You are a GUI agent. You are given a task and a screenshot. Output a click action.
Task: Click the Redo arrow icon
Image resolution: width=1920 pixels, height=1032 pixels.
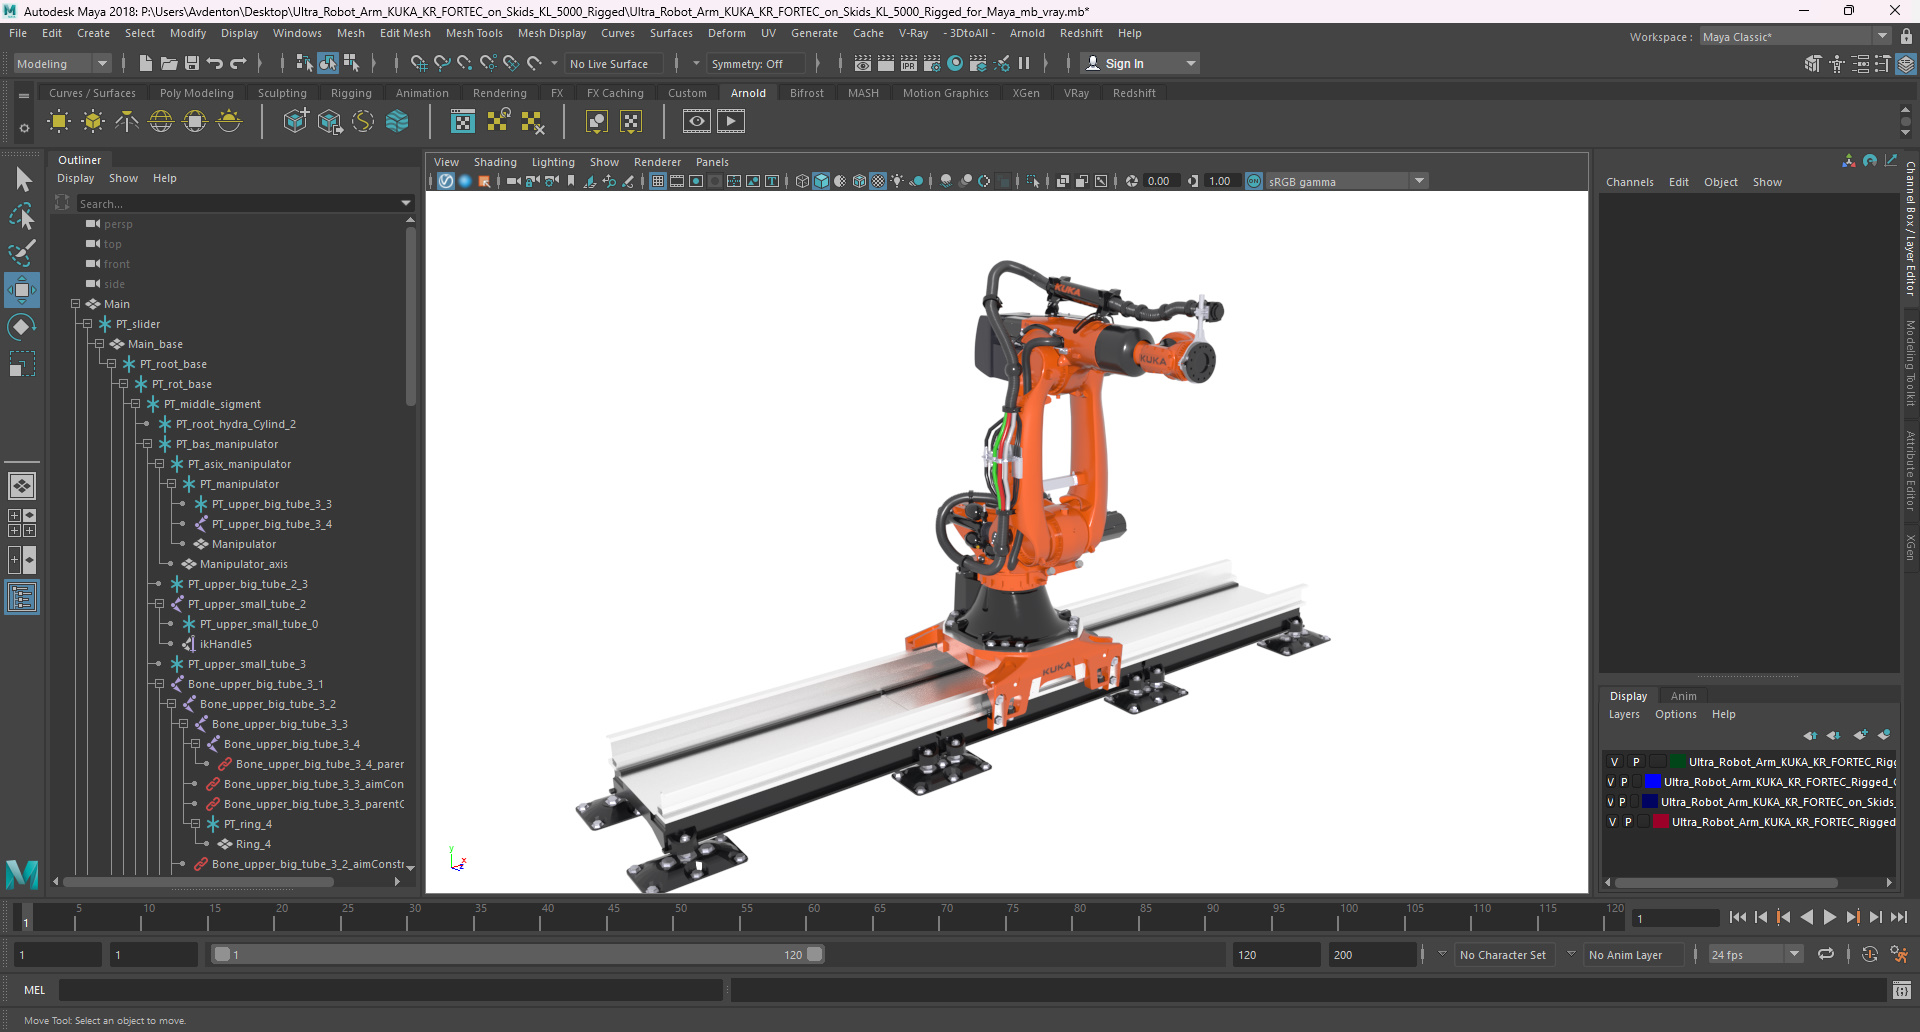point(238,63)
